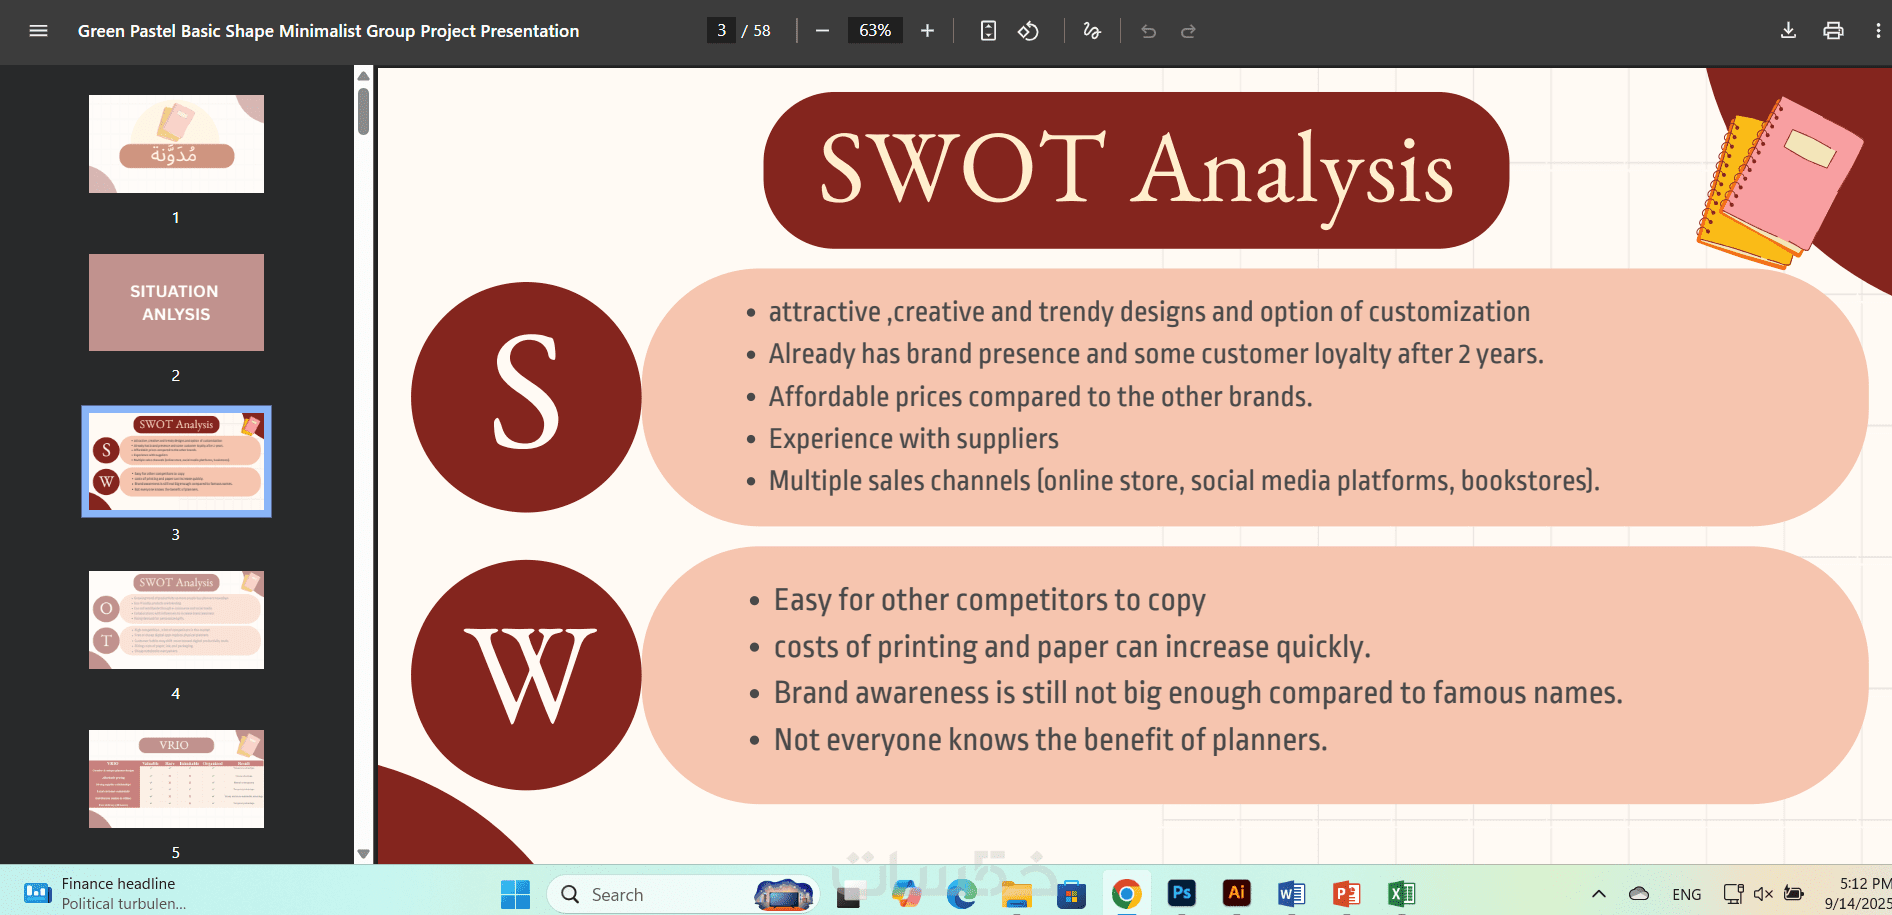Click the page number input field
Image resolution: width=1892 pixels, height=915 pixels.
(x=721, y=31)
